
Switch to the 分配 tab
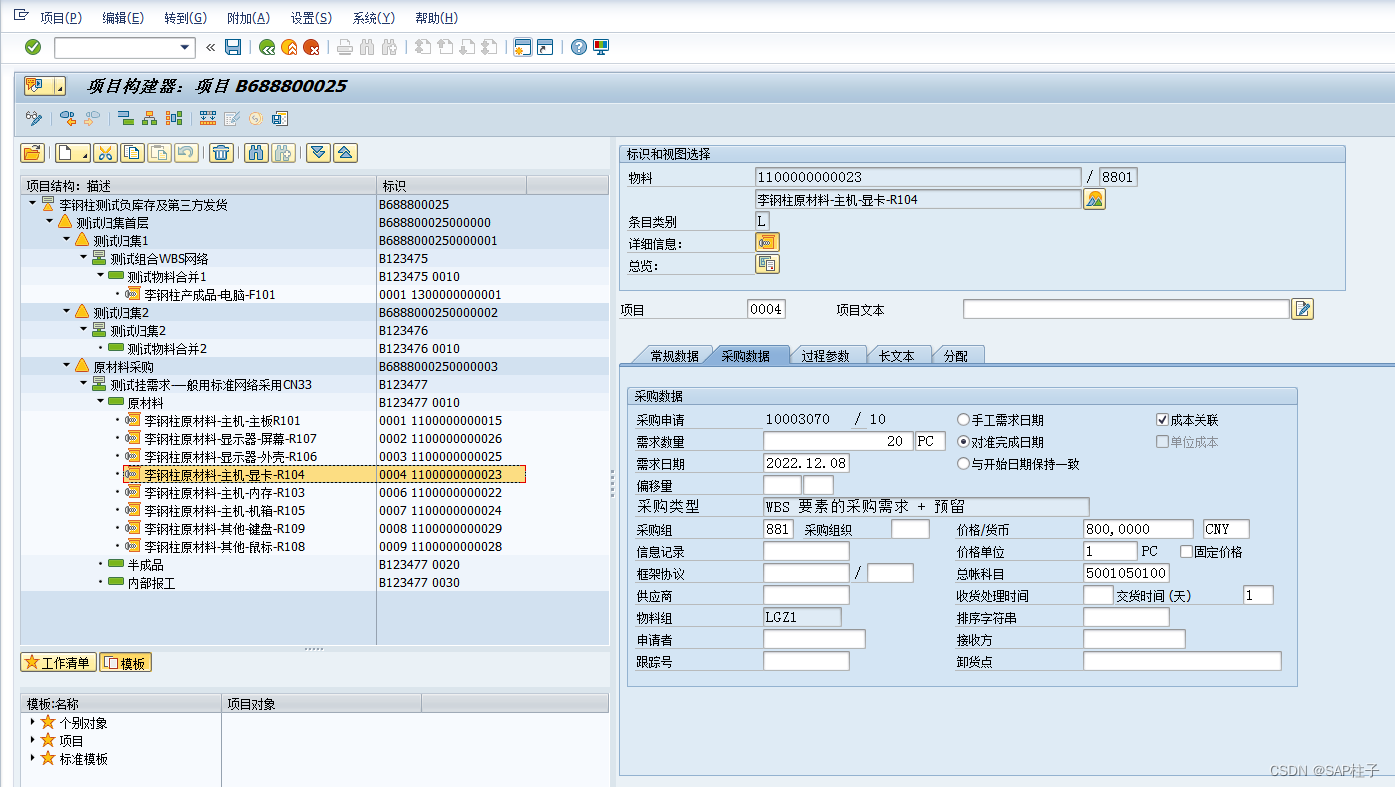[x=956, y=356]
